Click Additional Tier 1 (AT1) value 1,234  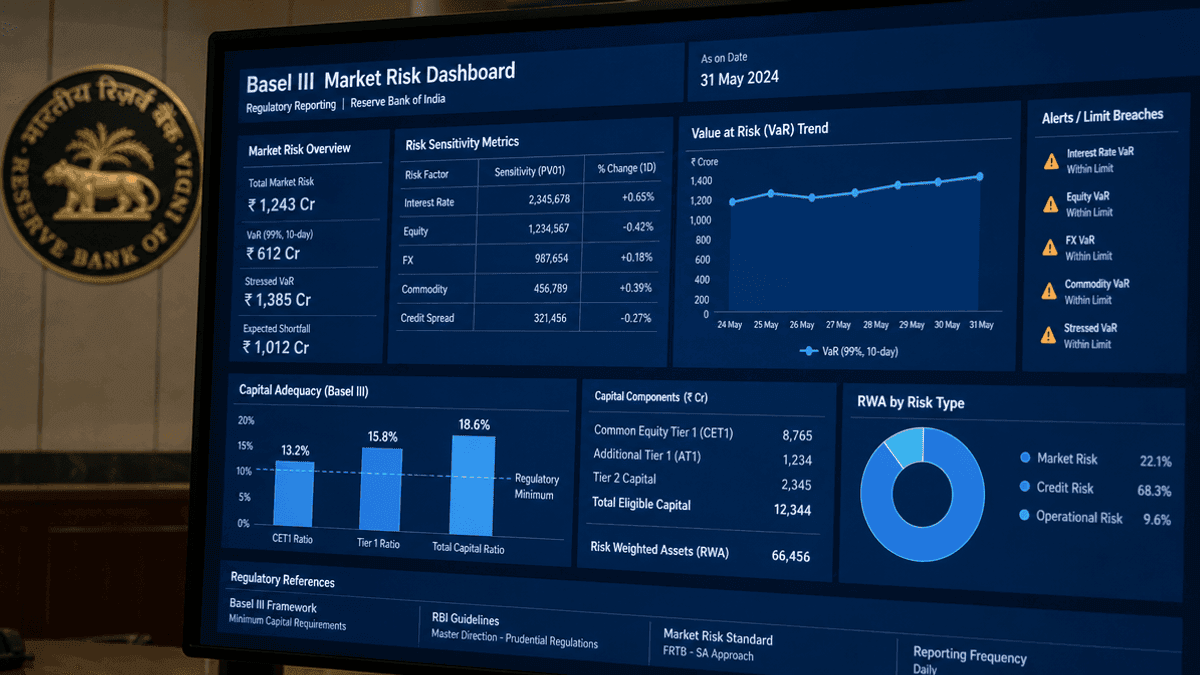pos(797,460)
